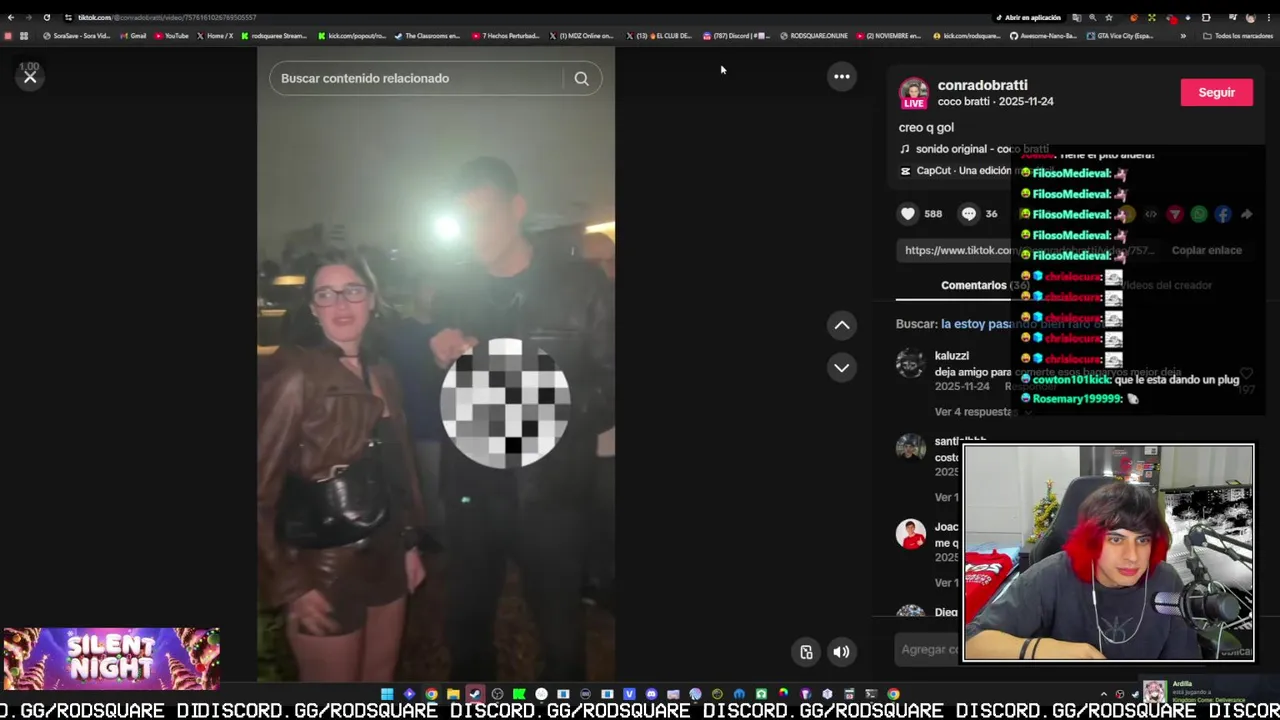Open the 'The Classrooms en...' bookmark
This screenshot has height=720, width=1280.
[428, 36]
